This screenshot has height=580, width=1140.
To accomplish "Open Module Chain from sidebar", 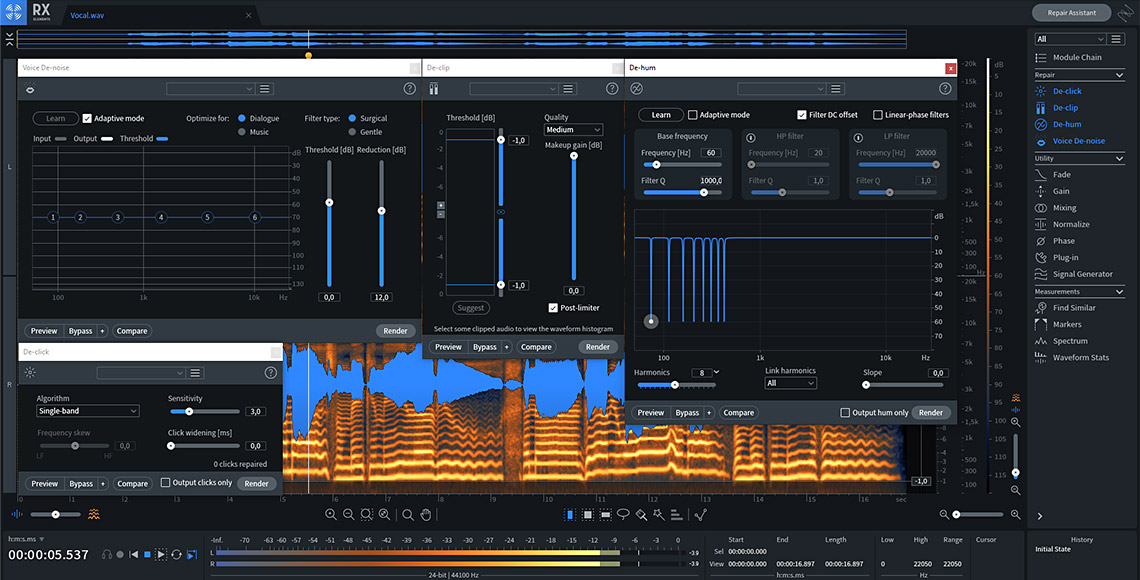I will tap(1077, 57).
